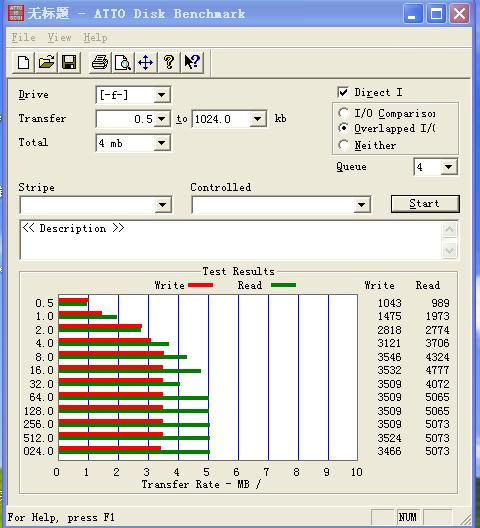
Task: Open Print Preview magnifier icon
Action: (x=123, y=63)
